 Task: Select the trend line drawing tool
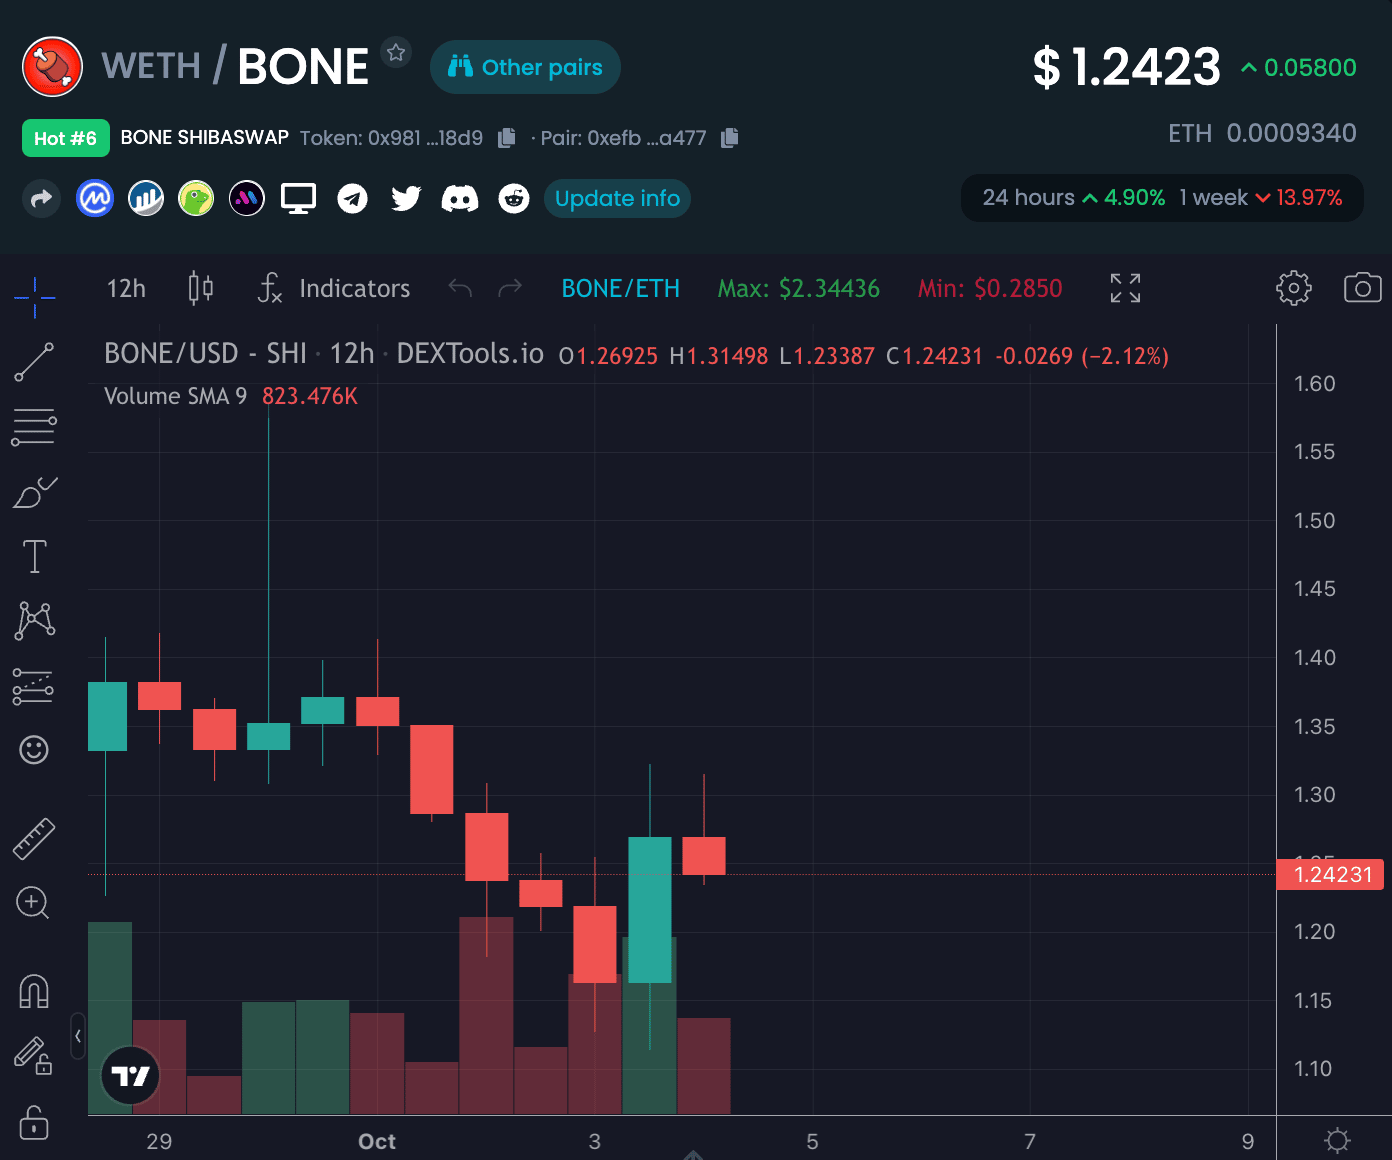[34, 362]
